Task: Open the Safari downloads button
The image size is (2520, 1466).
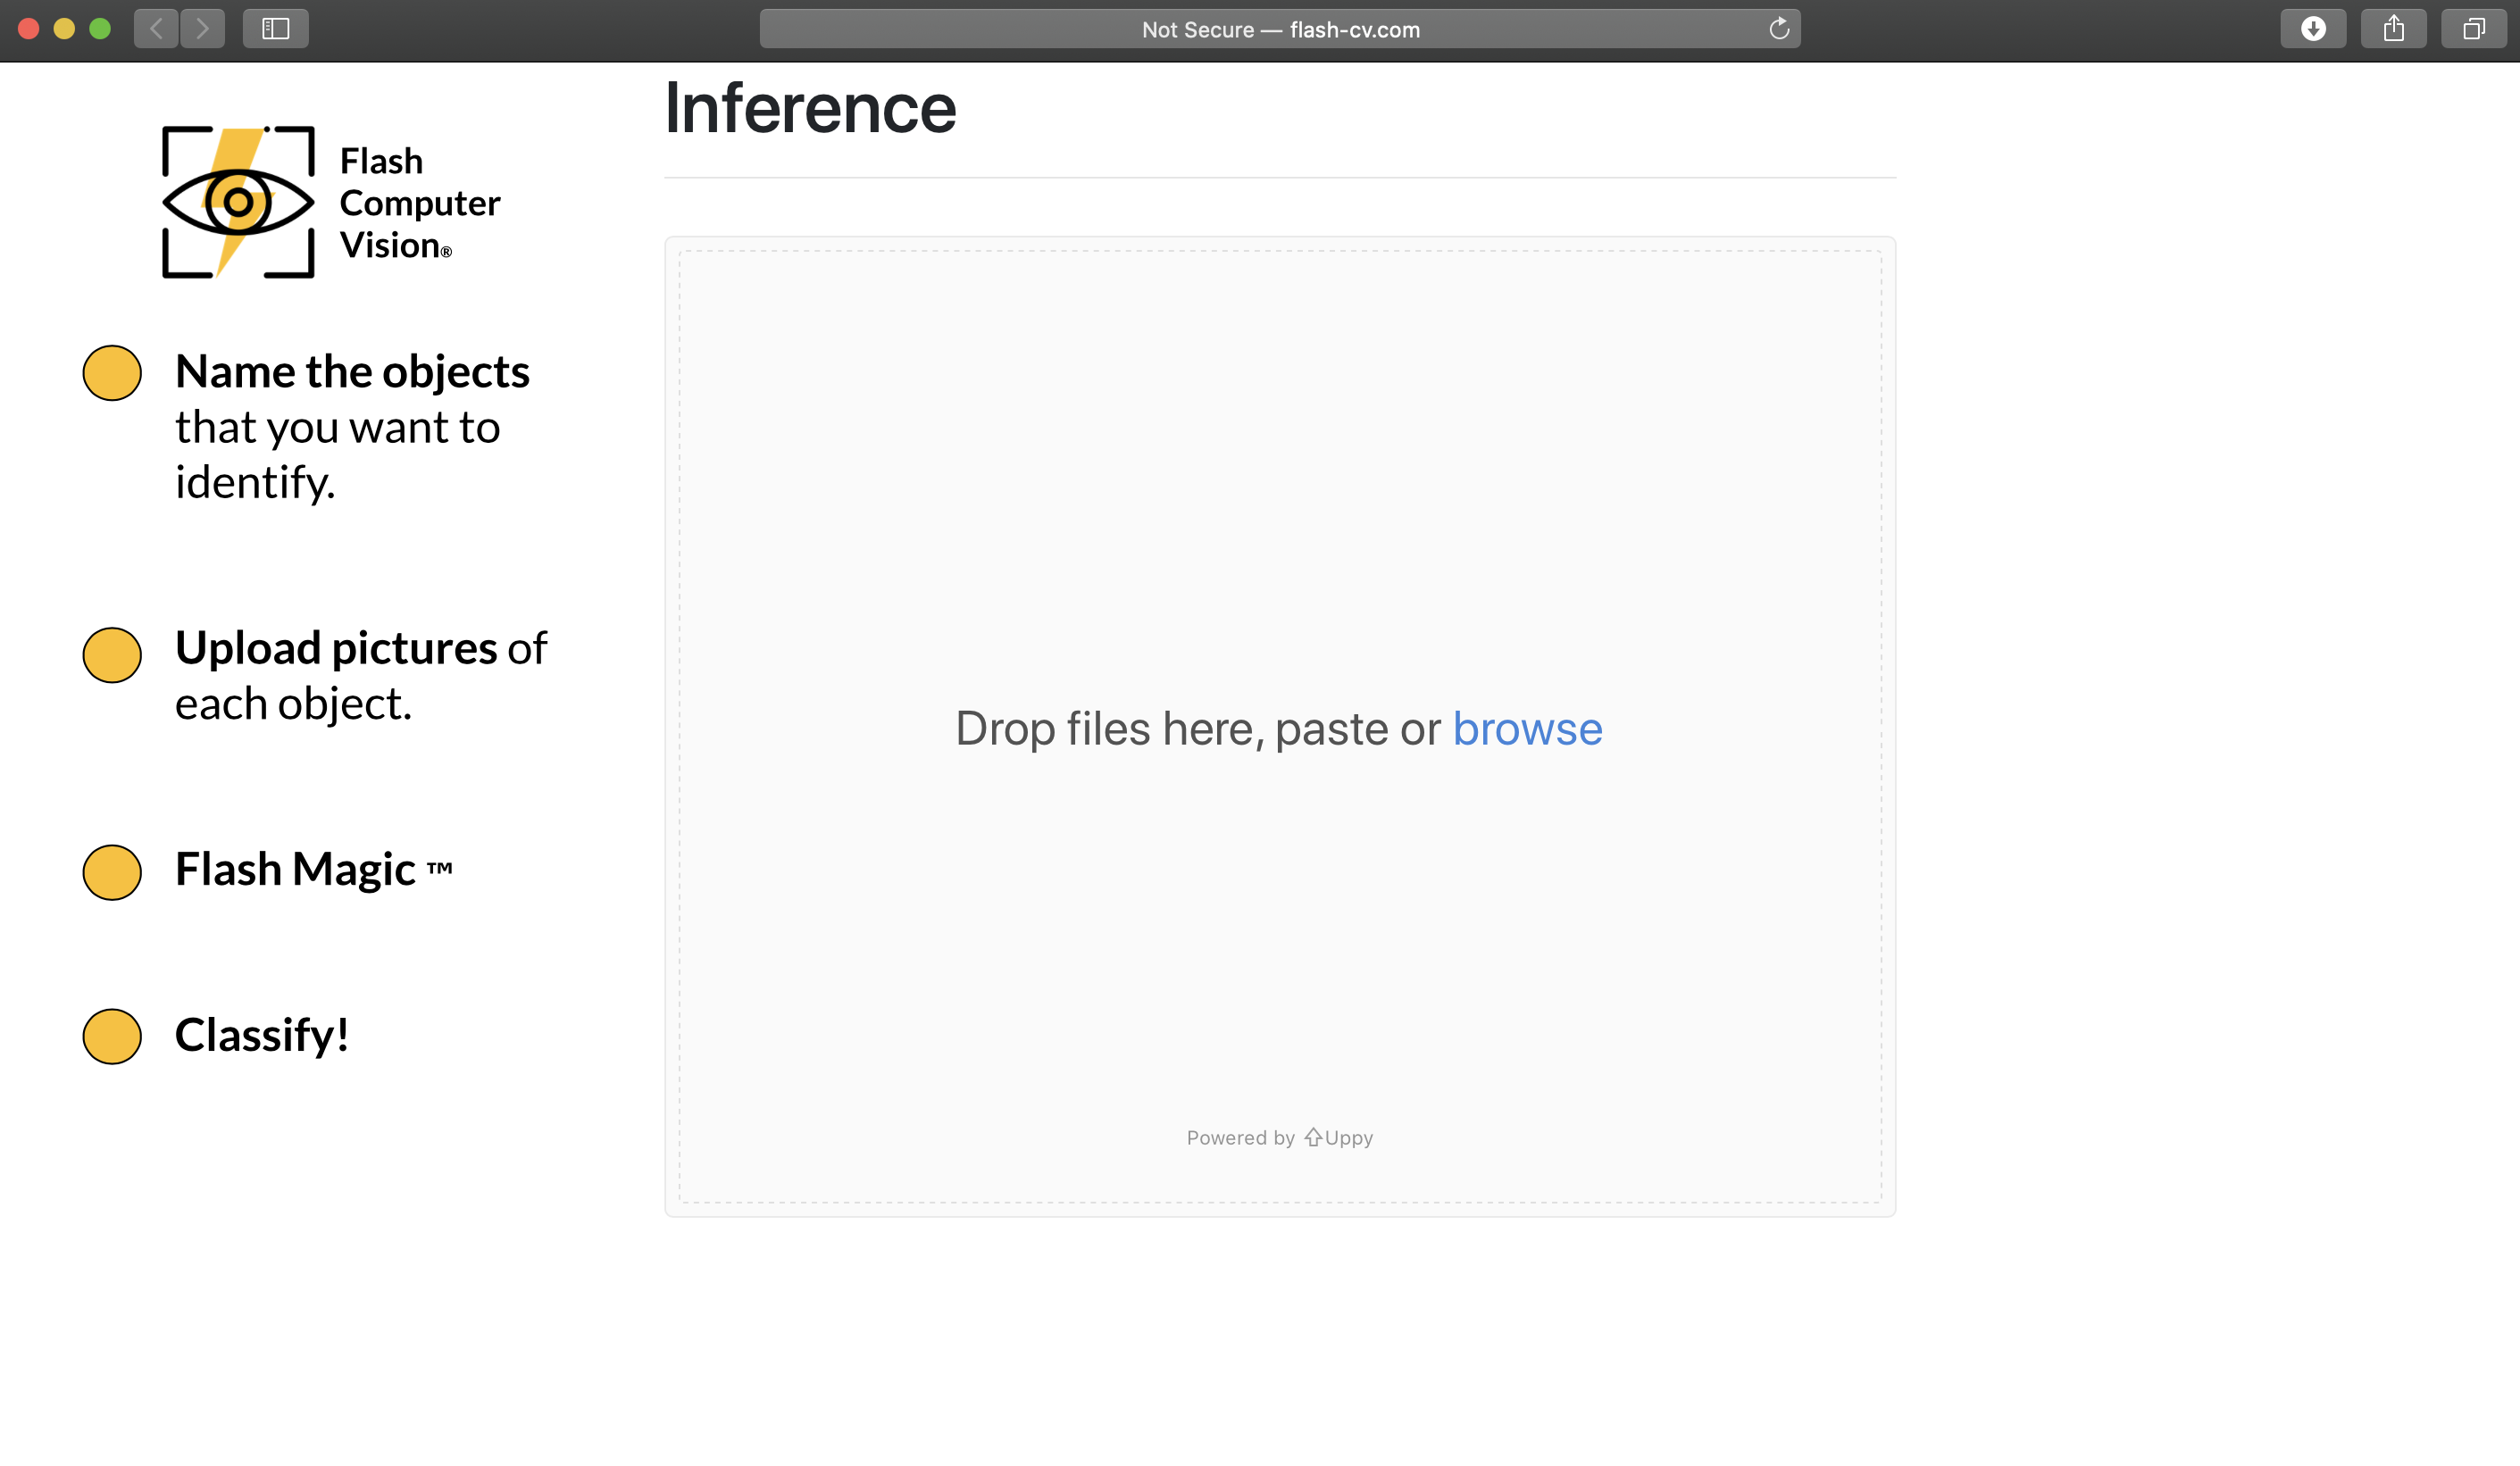Action: (x=2312, y=28)
